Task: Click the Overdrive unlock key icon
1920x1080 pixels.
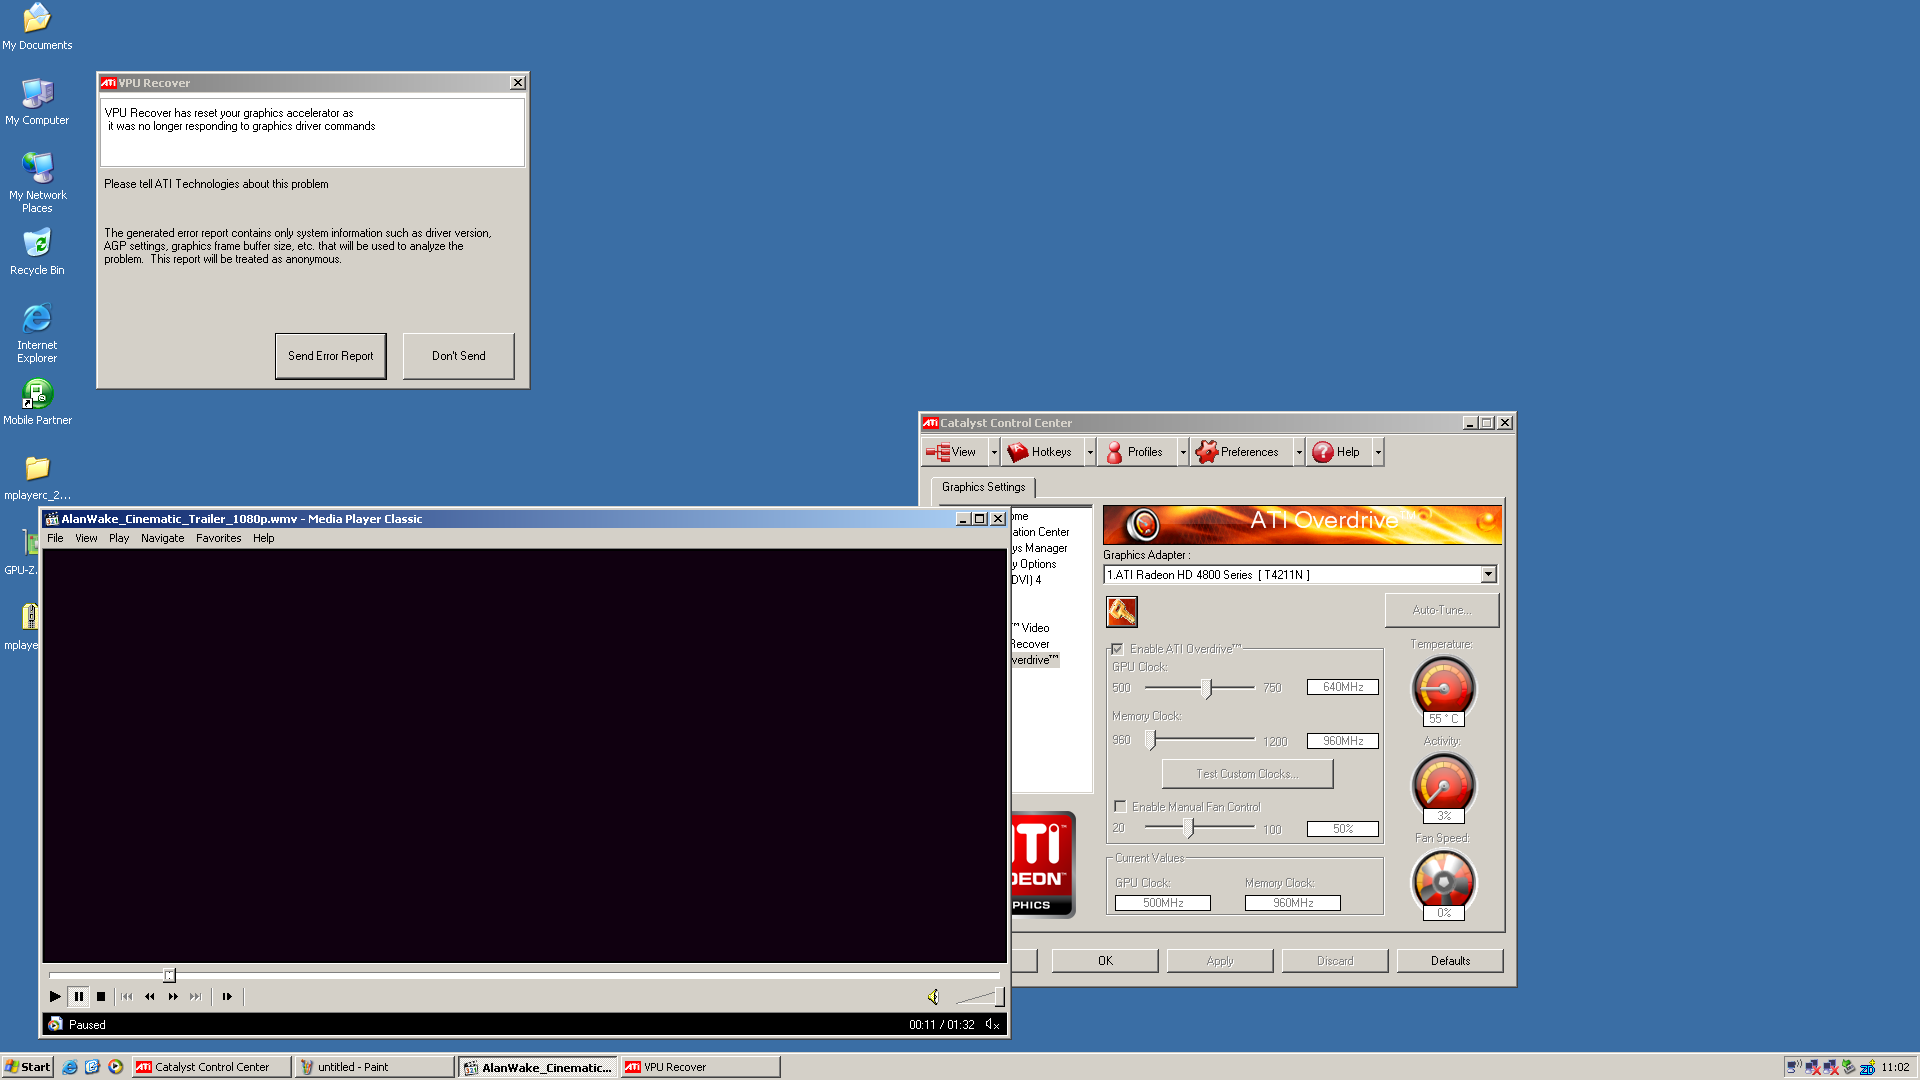Action: coord(1121,611)
